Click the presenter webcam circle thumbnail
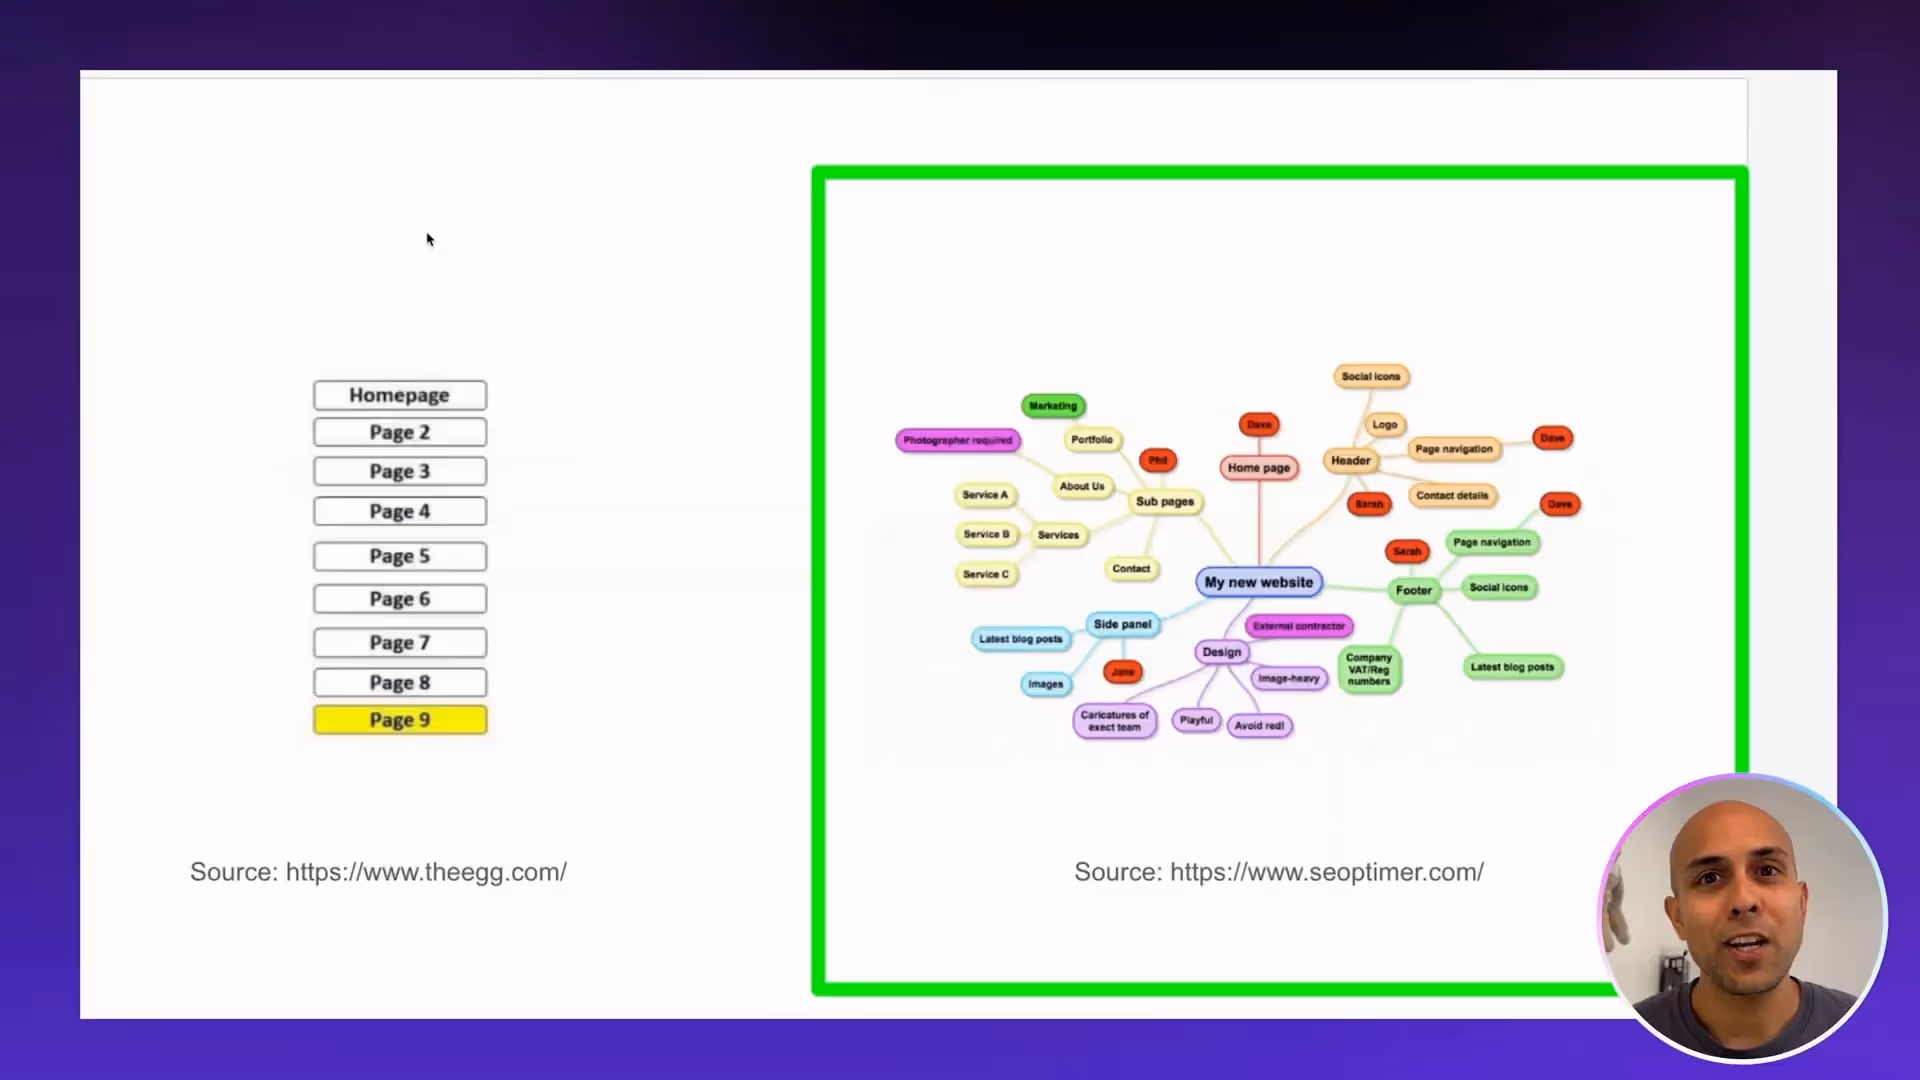This screenshot has width=1920, height=1080. pyautogui.click(x=1743, y=918)
